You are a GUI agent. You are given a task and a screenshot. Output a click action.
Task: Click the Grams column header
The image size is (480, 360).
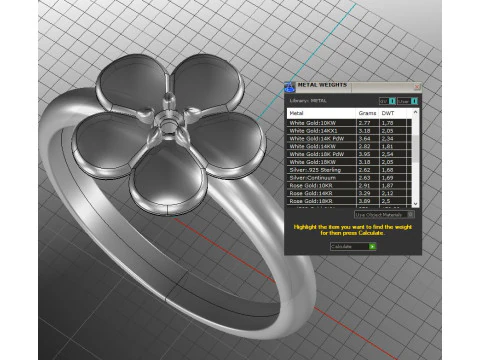367,113
